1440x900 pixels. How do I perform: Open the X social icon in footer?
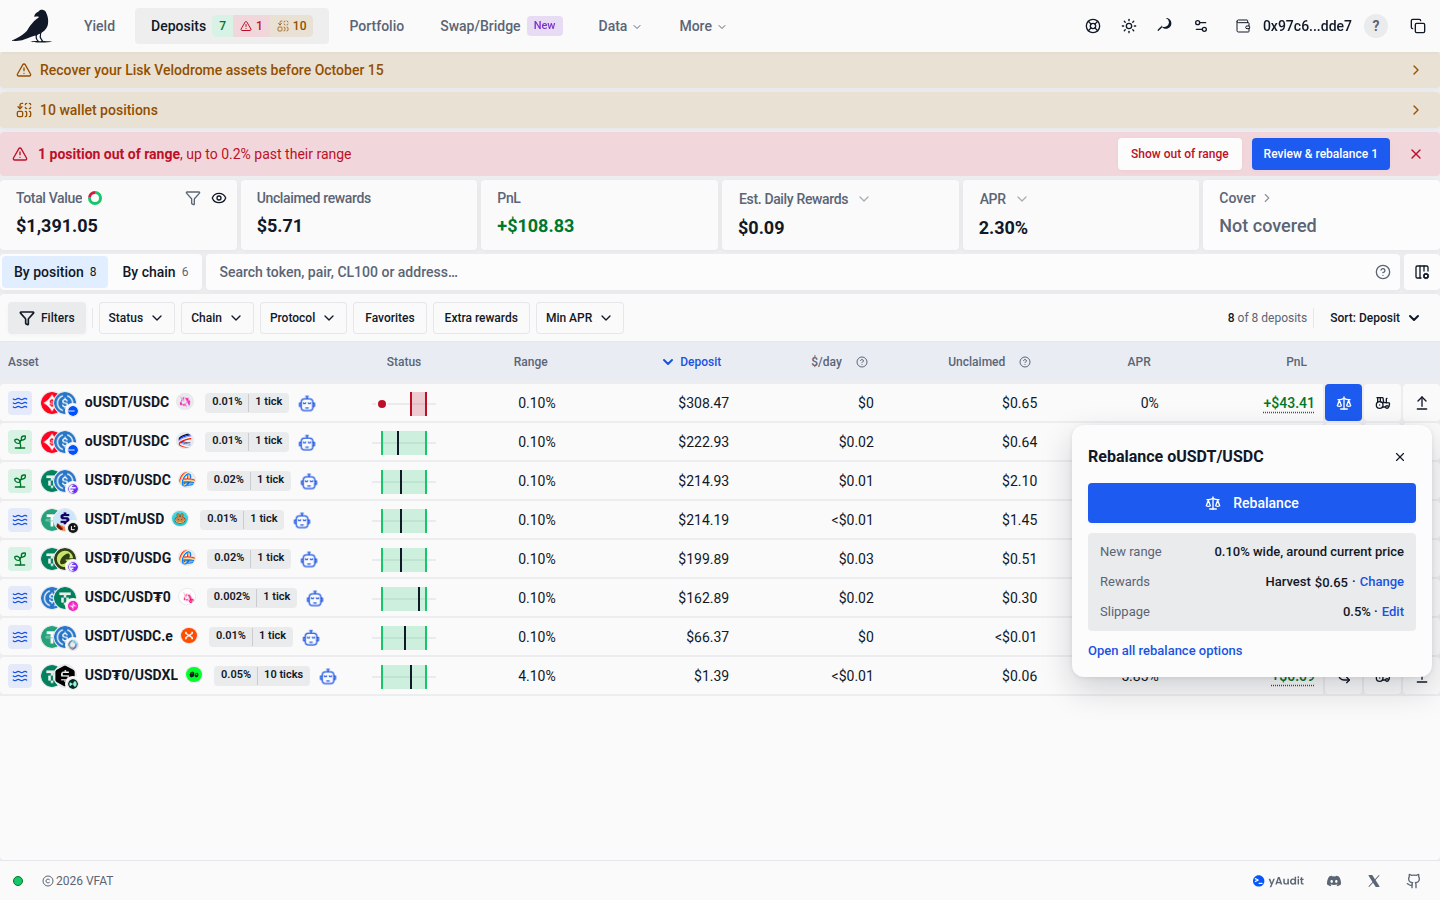[1374, 881]
